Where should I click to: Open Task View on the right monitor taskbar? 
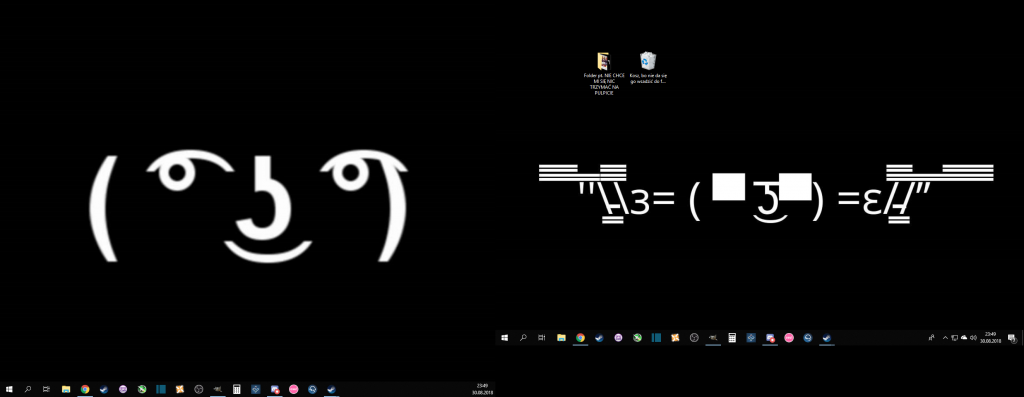[541, 338]
